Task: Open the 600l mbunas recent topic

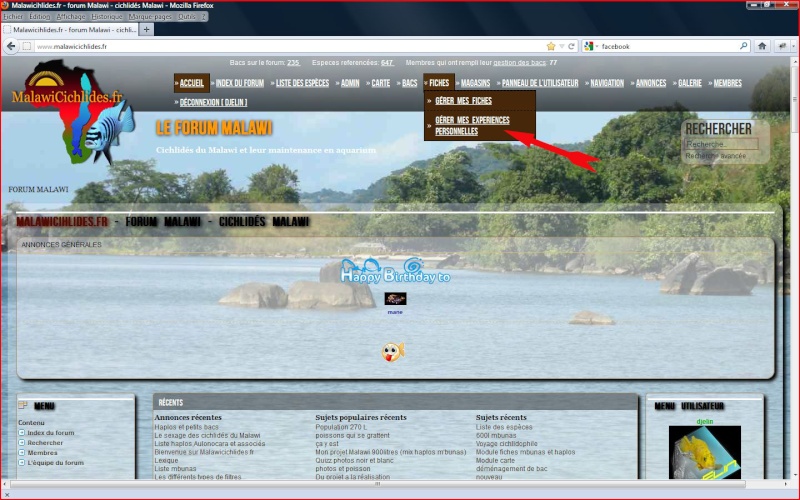Action: [x=496, y=436]
